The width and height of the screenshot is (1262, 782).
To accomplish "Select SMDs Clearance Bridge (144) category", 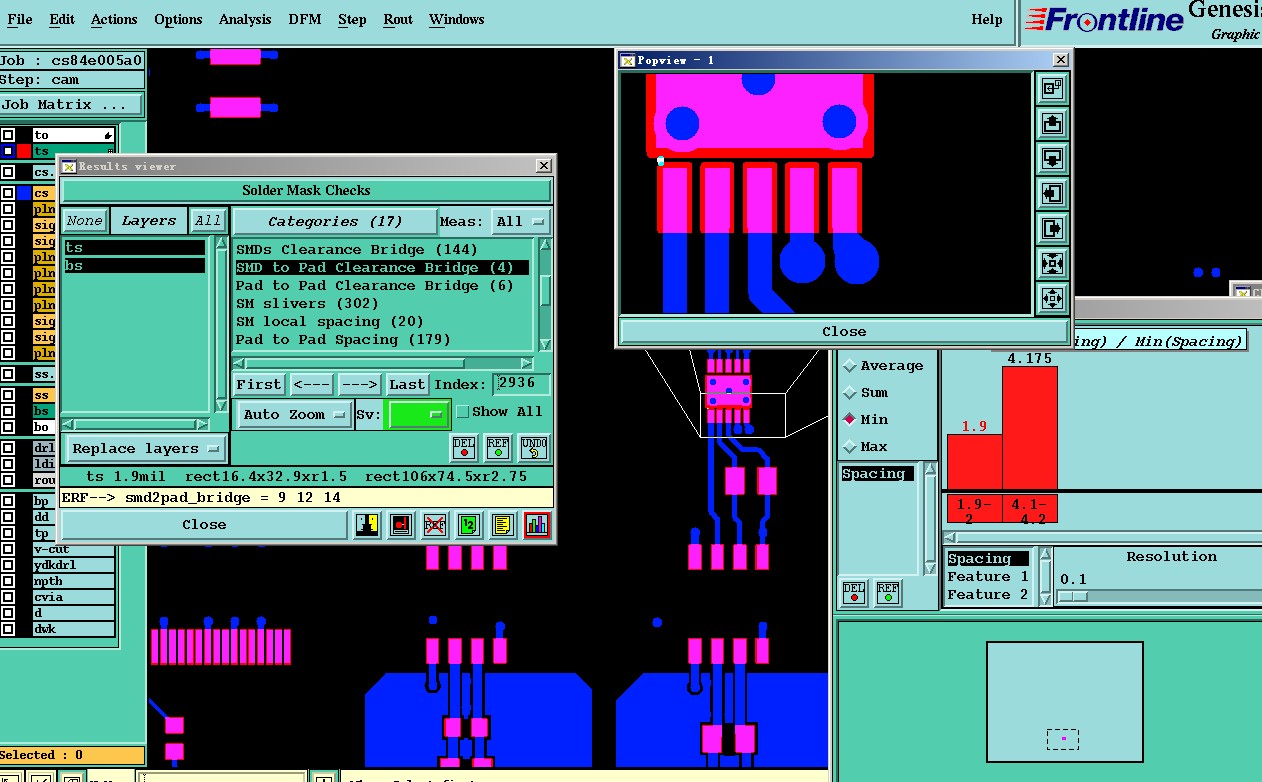I will [357, 249].
